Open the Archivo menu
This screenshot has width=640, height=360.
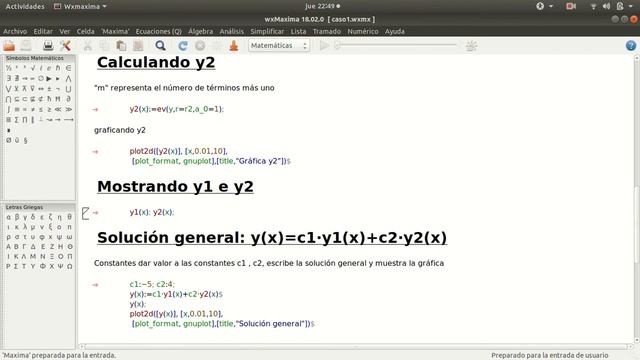15,31
